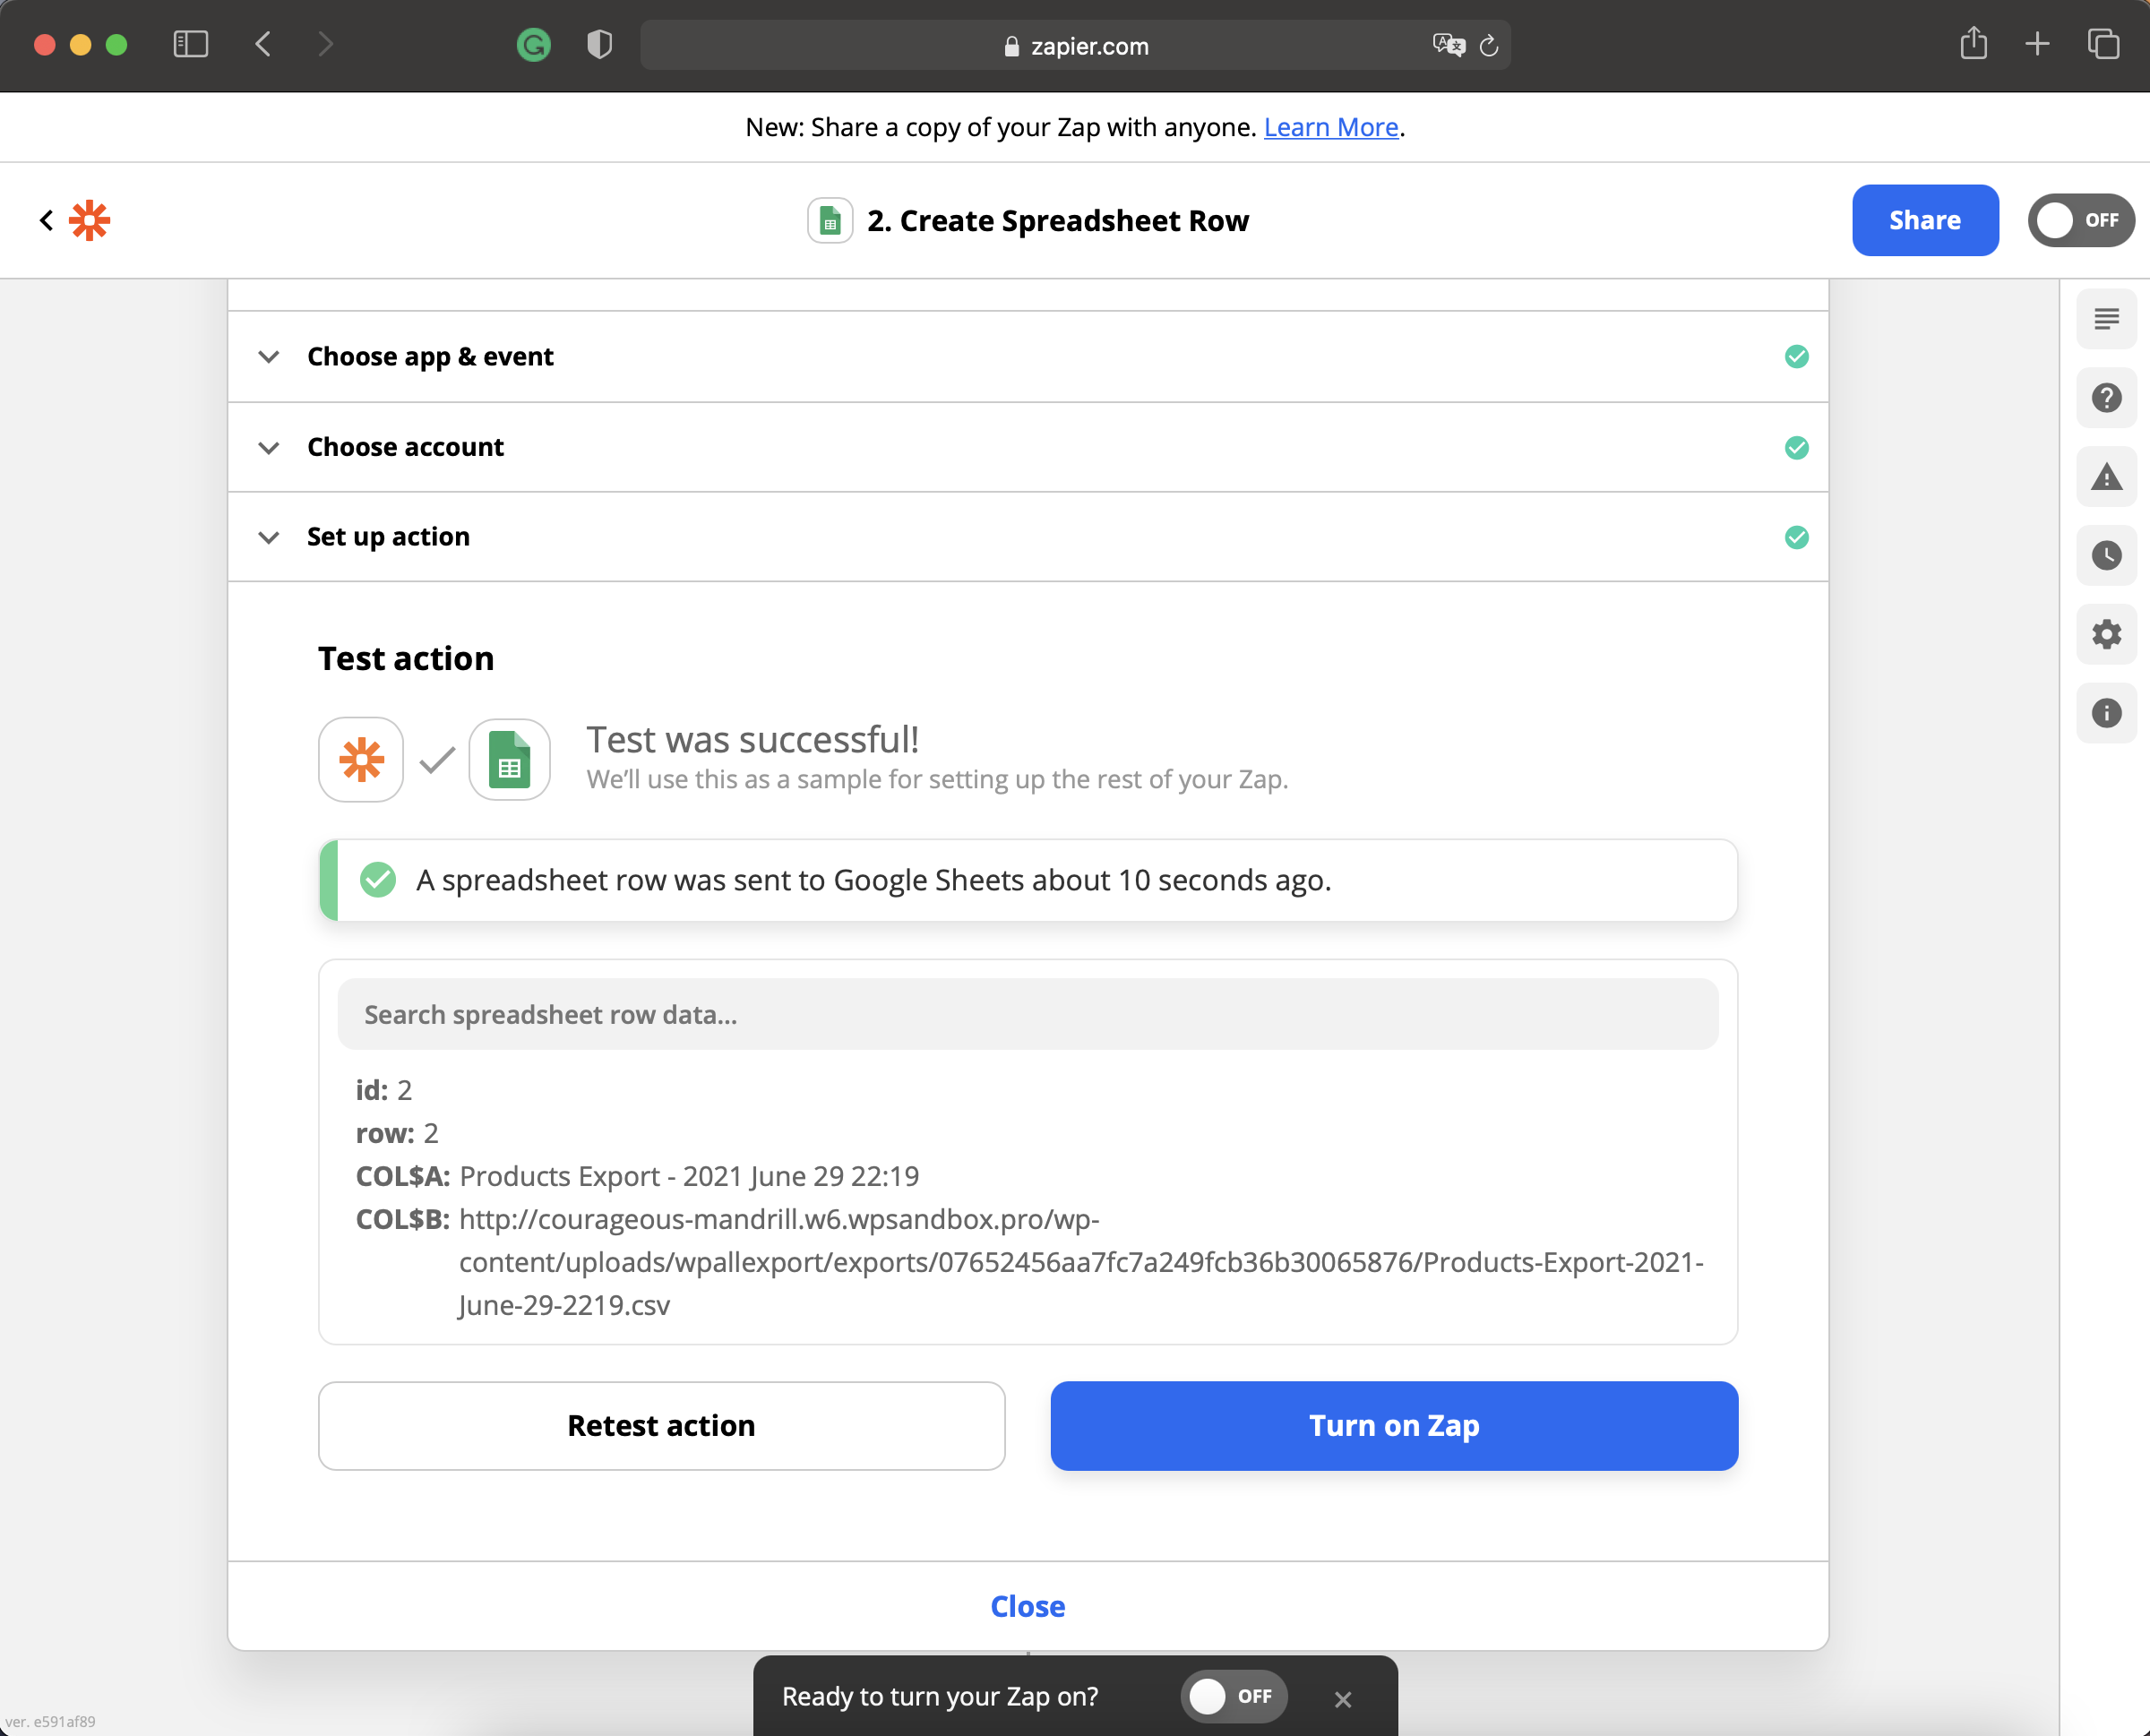Viewport: 2150px width, 1736px height.
Task: Click the Share button
Action: (x=1924, y=220)
